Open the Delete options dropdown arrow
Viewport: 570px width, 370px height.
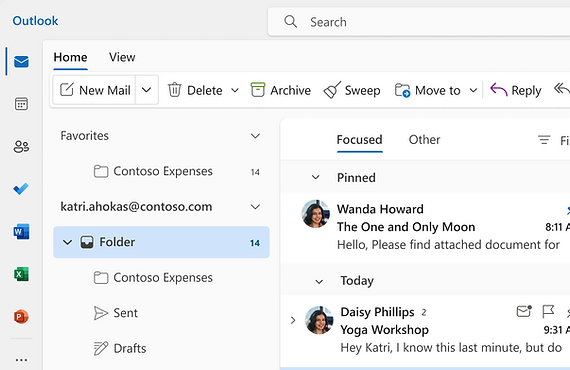235,90
